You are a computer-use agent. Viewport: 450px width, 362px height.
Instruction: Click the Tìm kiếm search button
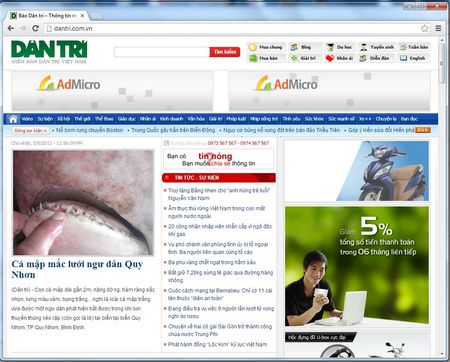[x=225, y=52]
